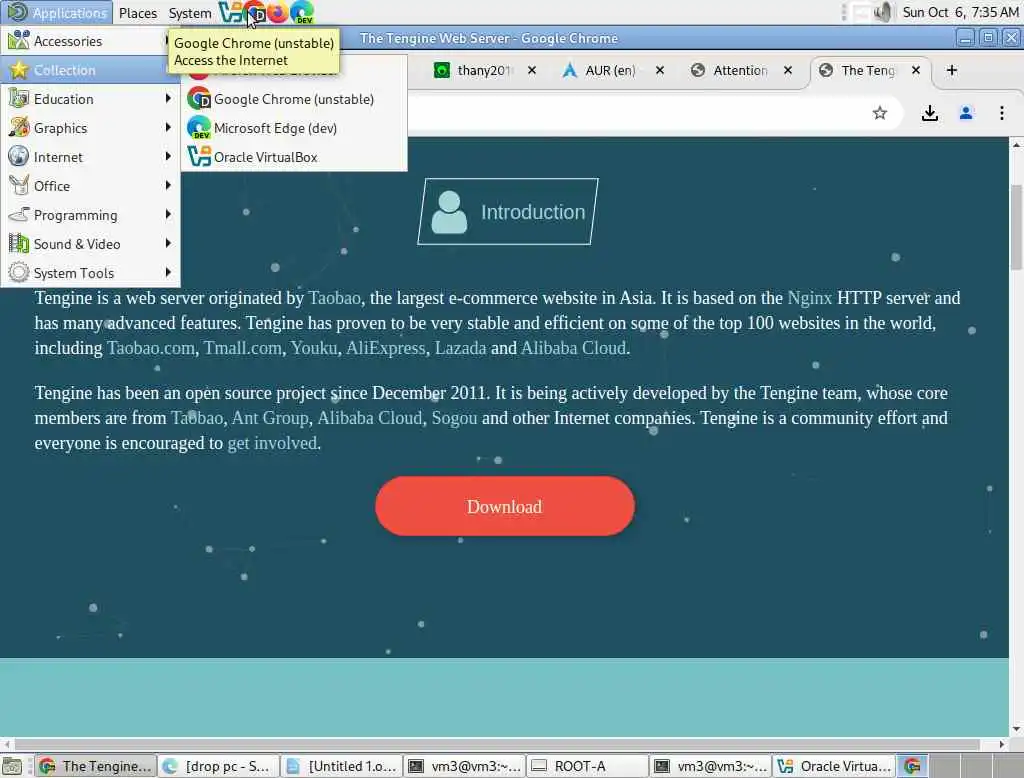The width and height of the screenshot is (1024, 778).
Task: Switch to the drop pc Edge taskbar window
Action: 219,766
